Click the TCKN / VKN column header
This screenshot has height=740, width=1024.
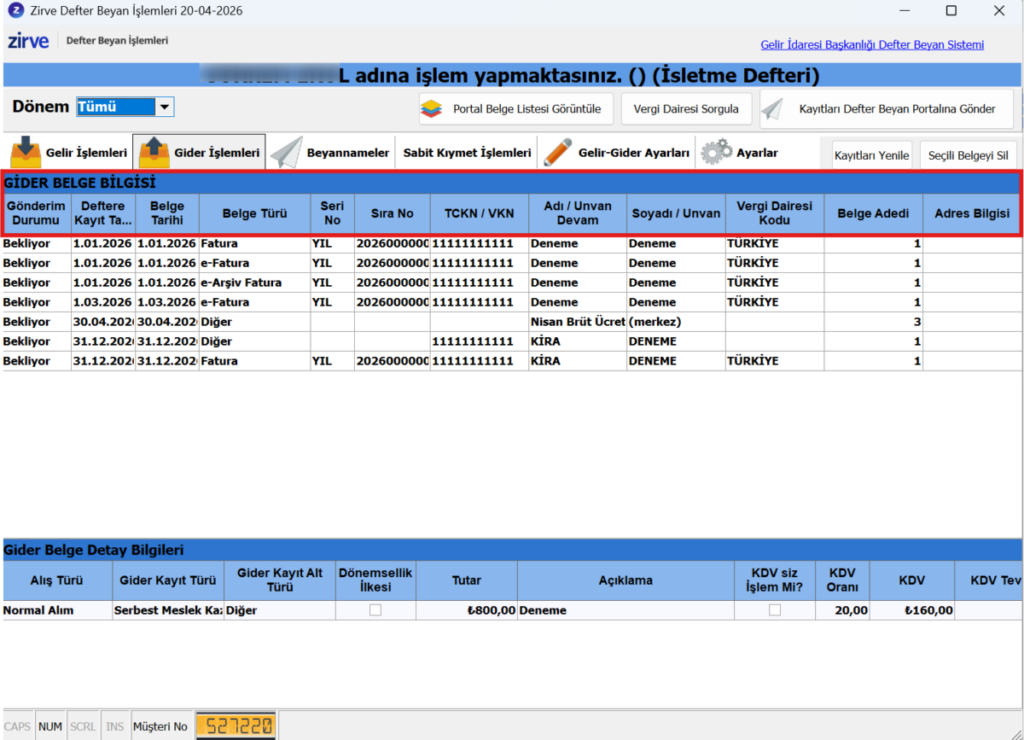(479, 213)
